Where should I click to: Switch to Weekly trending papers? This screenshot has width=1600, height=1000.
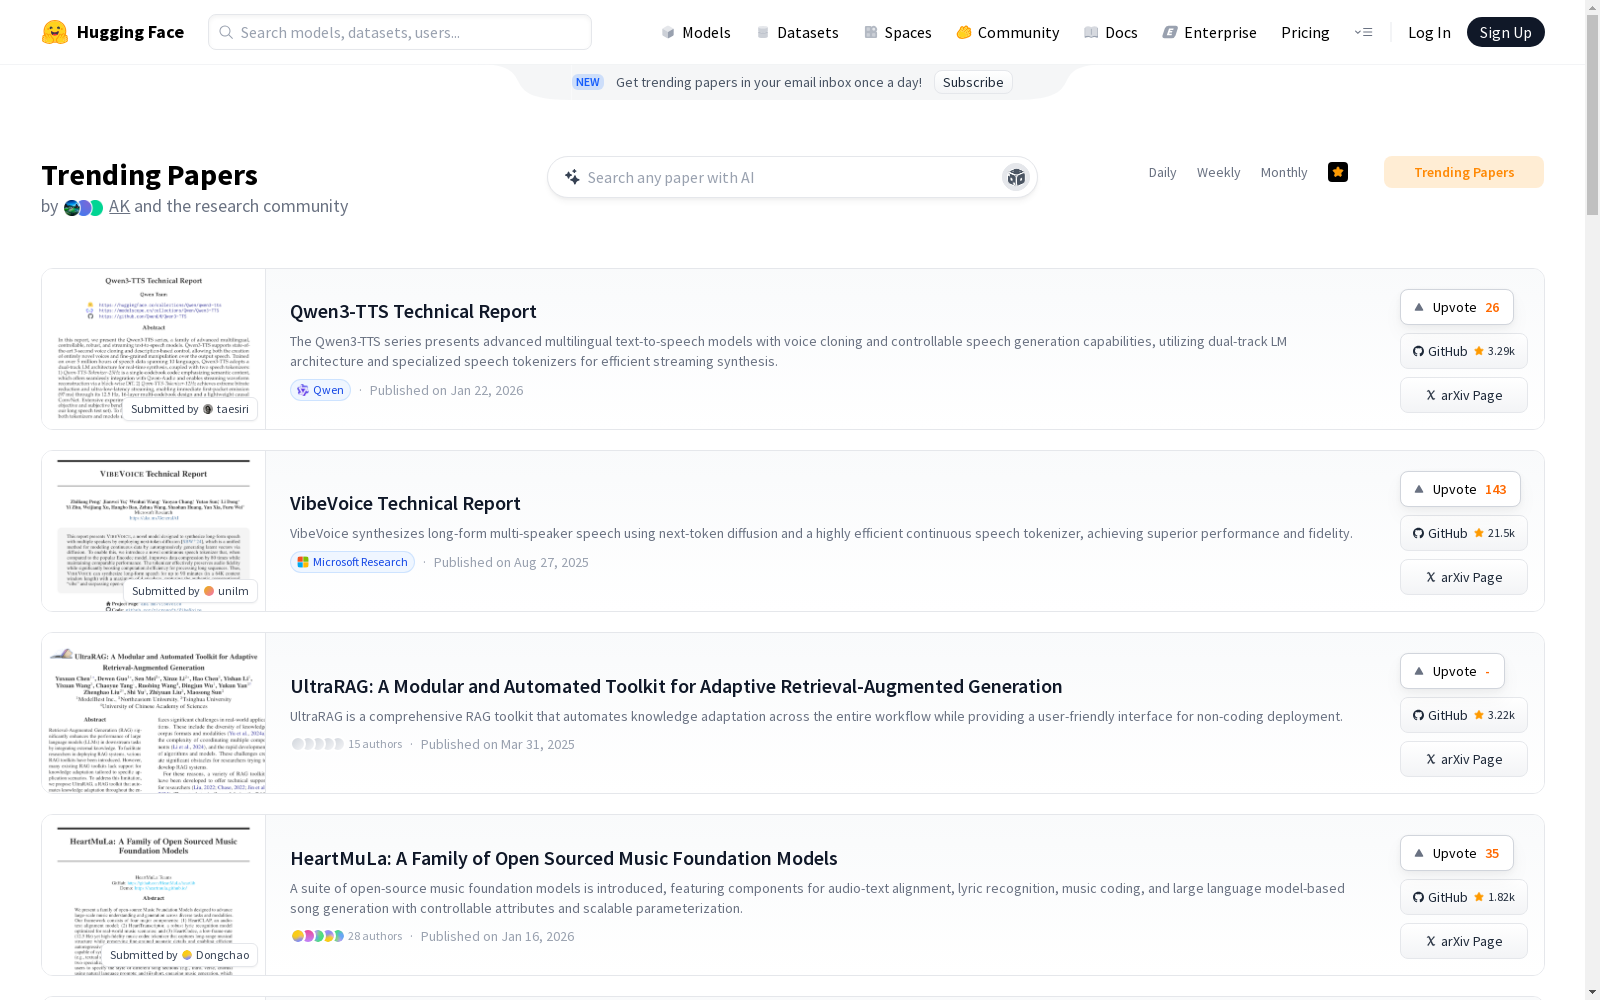click(1218, 172)
